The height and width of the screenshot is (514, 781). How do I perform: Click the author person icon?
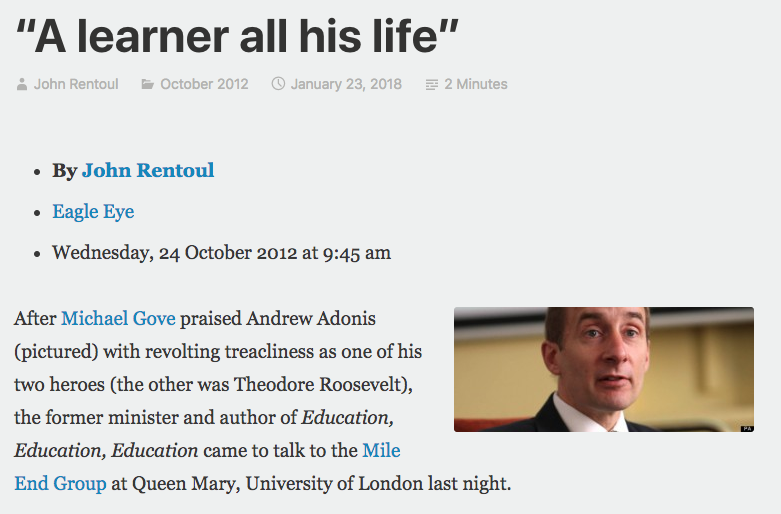pyautogui.click(x=21, y=84)
